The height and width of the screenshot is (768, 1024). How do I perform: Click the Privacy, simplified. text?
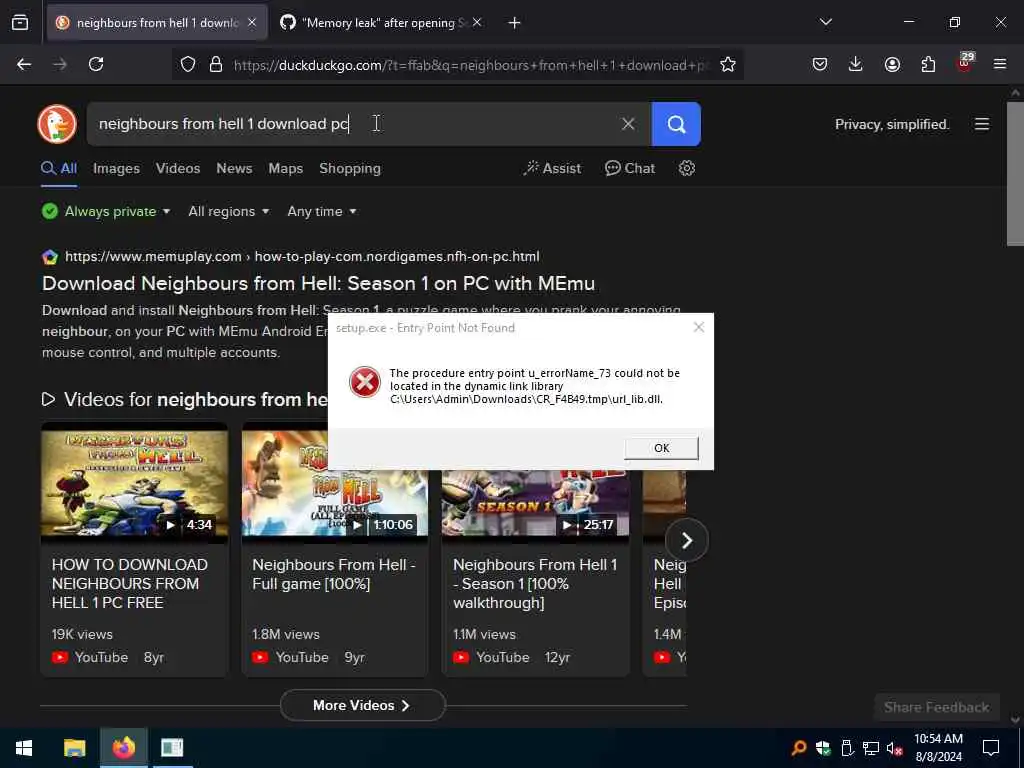pyautogui.click(x=892, y=124)
